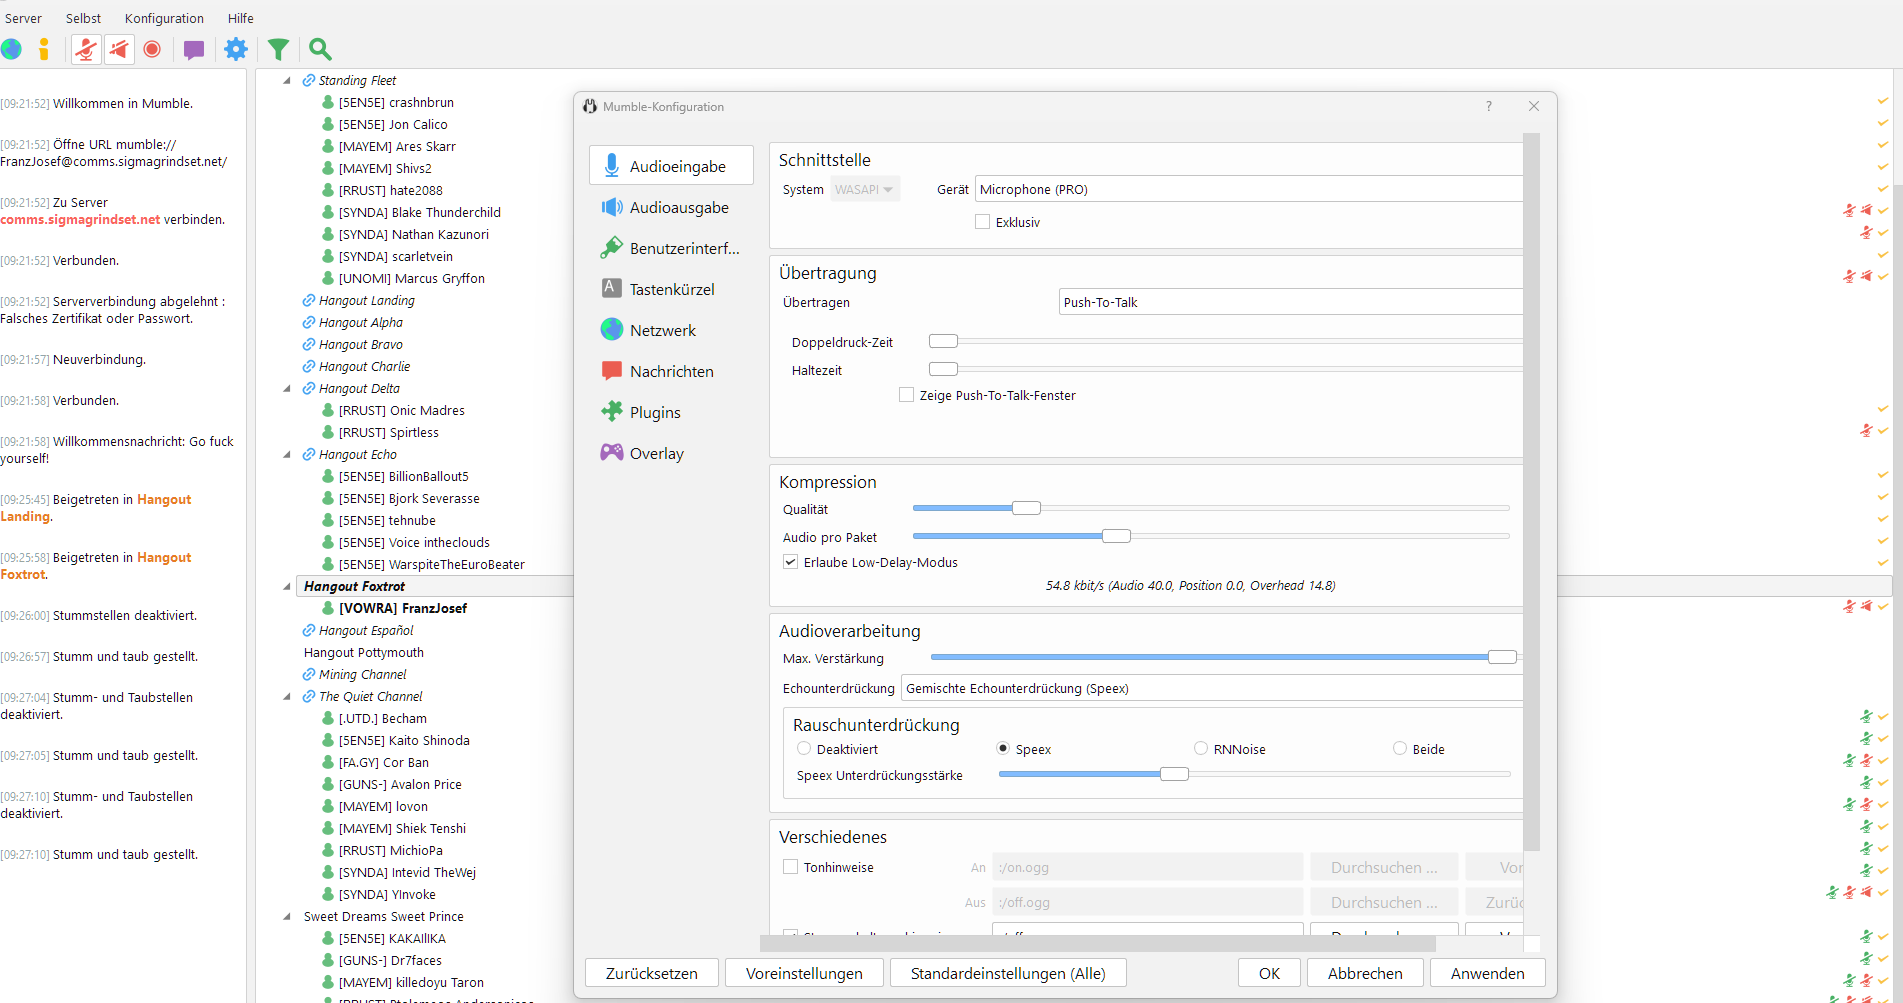Image resolution: width=1903 pixels, height=1003 pixels.
Task: Open the Server menu
Action: click(x=23, y=18)
